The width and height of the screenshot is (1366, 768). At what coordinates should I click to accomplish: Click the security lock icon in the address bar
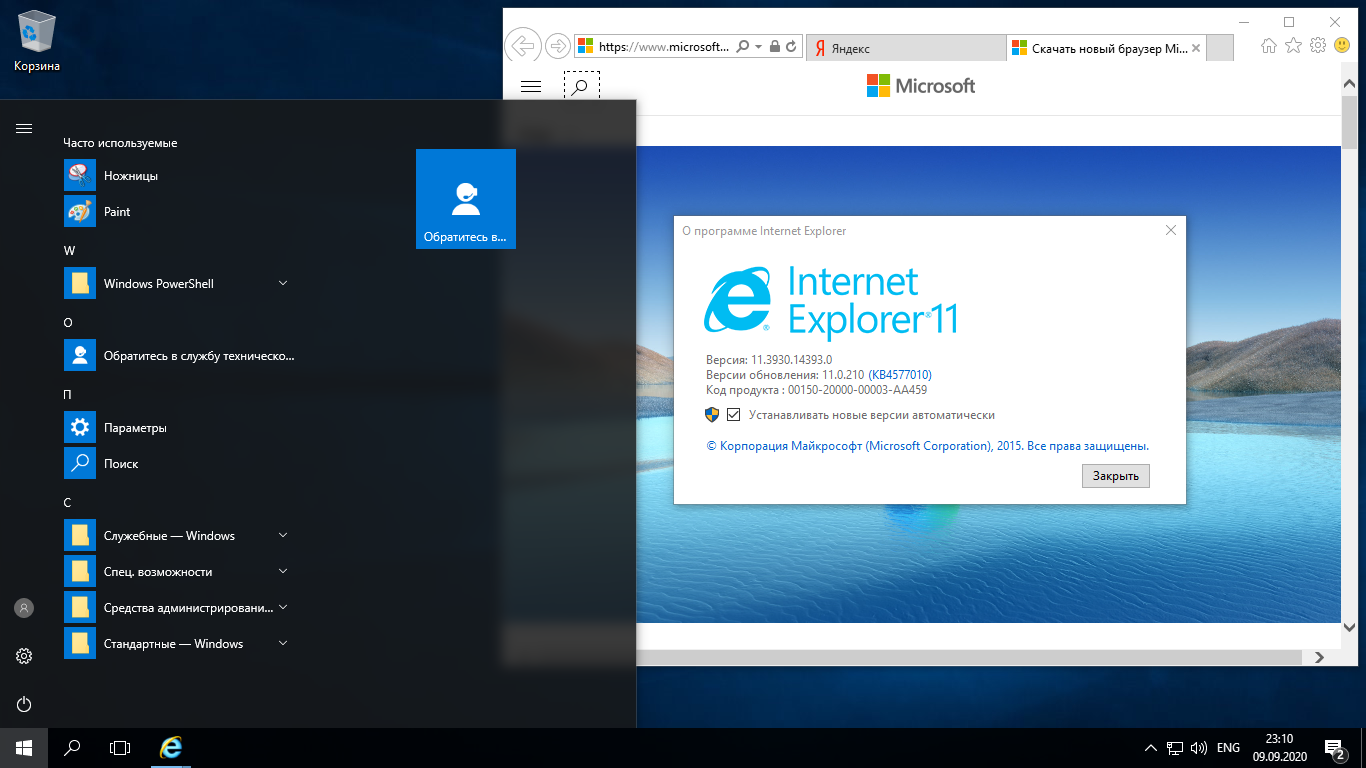775,46
